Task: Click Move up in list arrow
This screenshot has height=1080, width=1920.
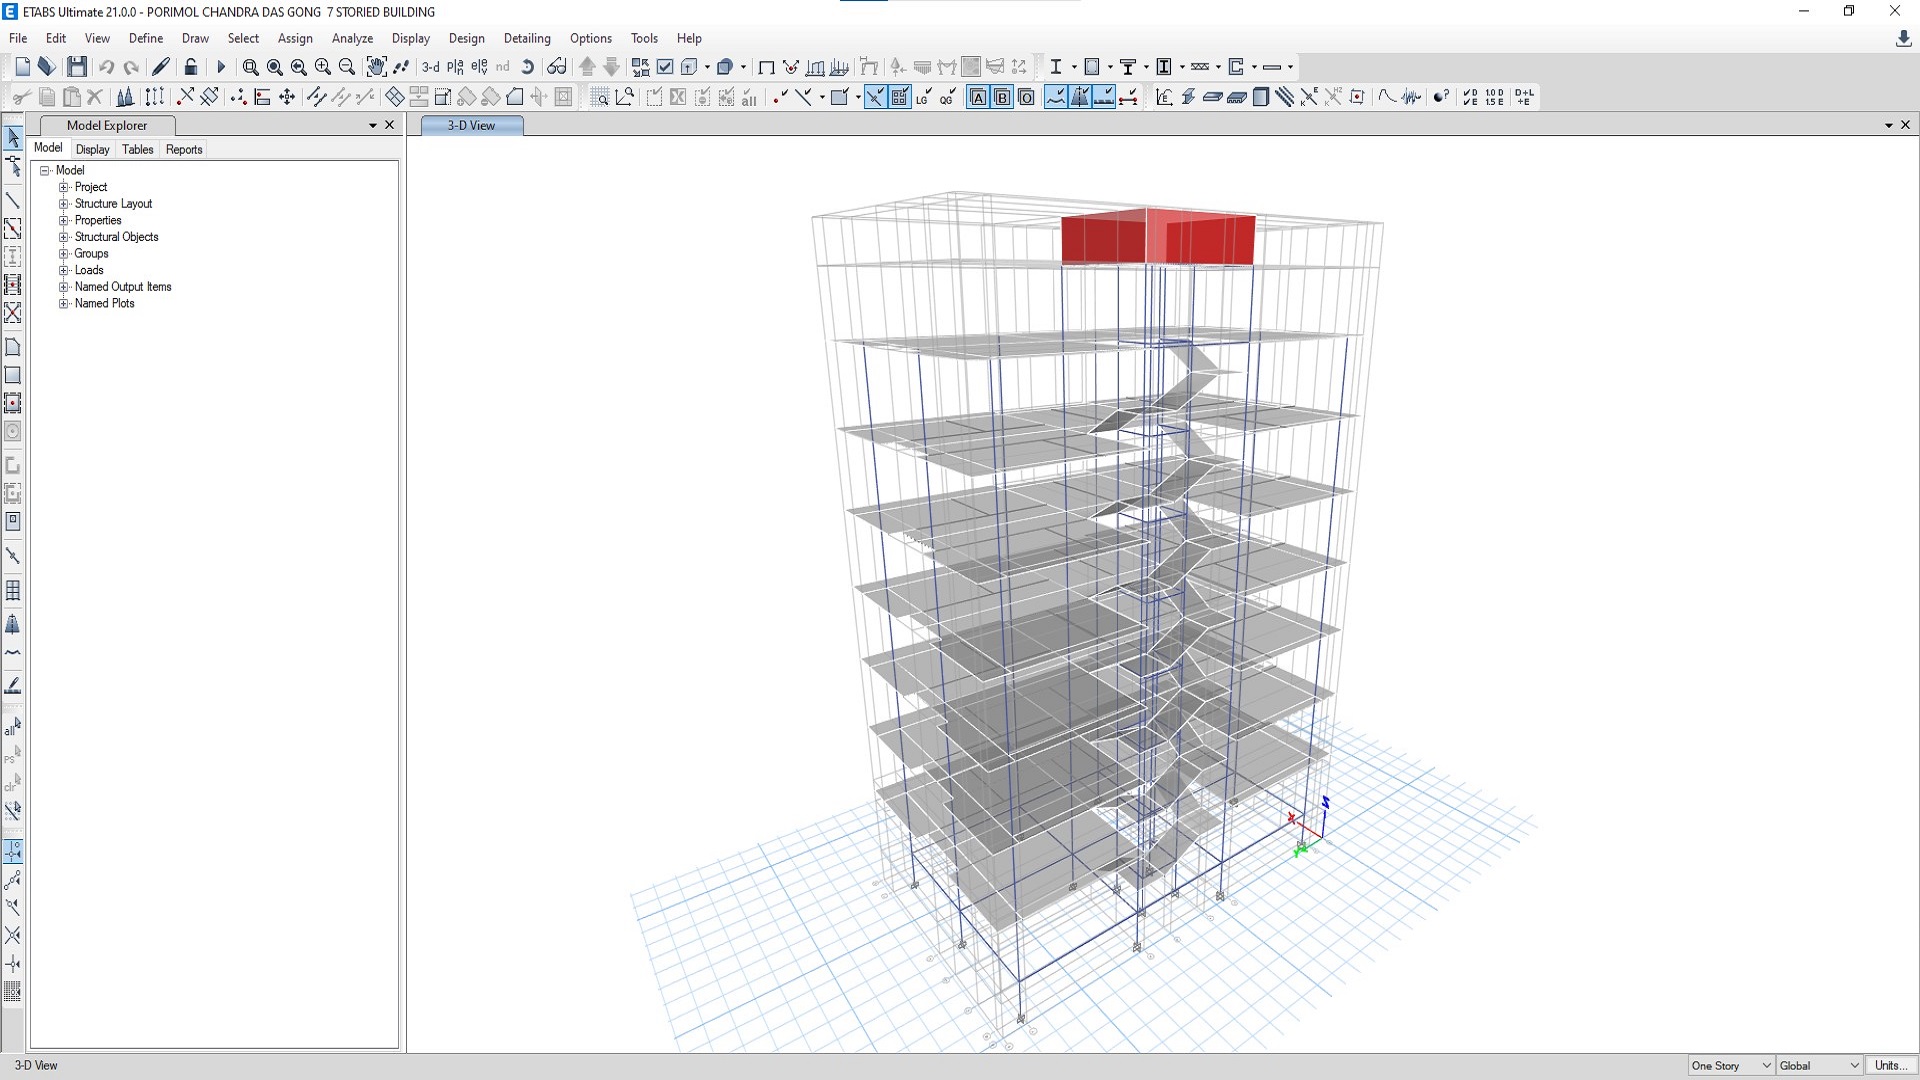Action: pos(588,67)
